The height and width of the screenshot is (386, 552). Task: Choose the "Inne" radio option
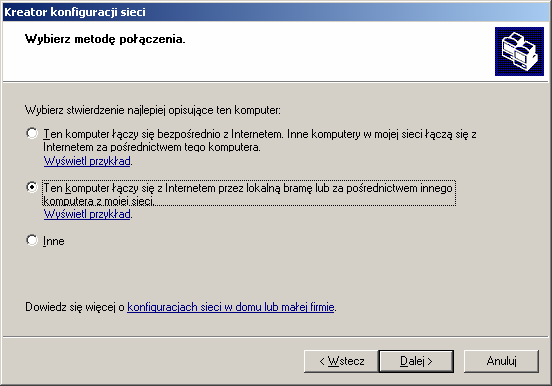(32, 241)
